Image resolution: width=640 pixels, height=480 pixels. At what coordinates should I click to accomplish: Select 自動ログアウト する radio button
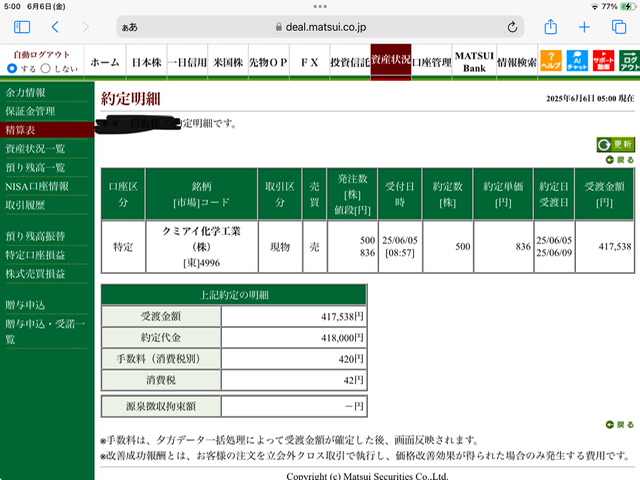pyautogui.click(x=12, y=68)
